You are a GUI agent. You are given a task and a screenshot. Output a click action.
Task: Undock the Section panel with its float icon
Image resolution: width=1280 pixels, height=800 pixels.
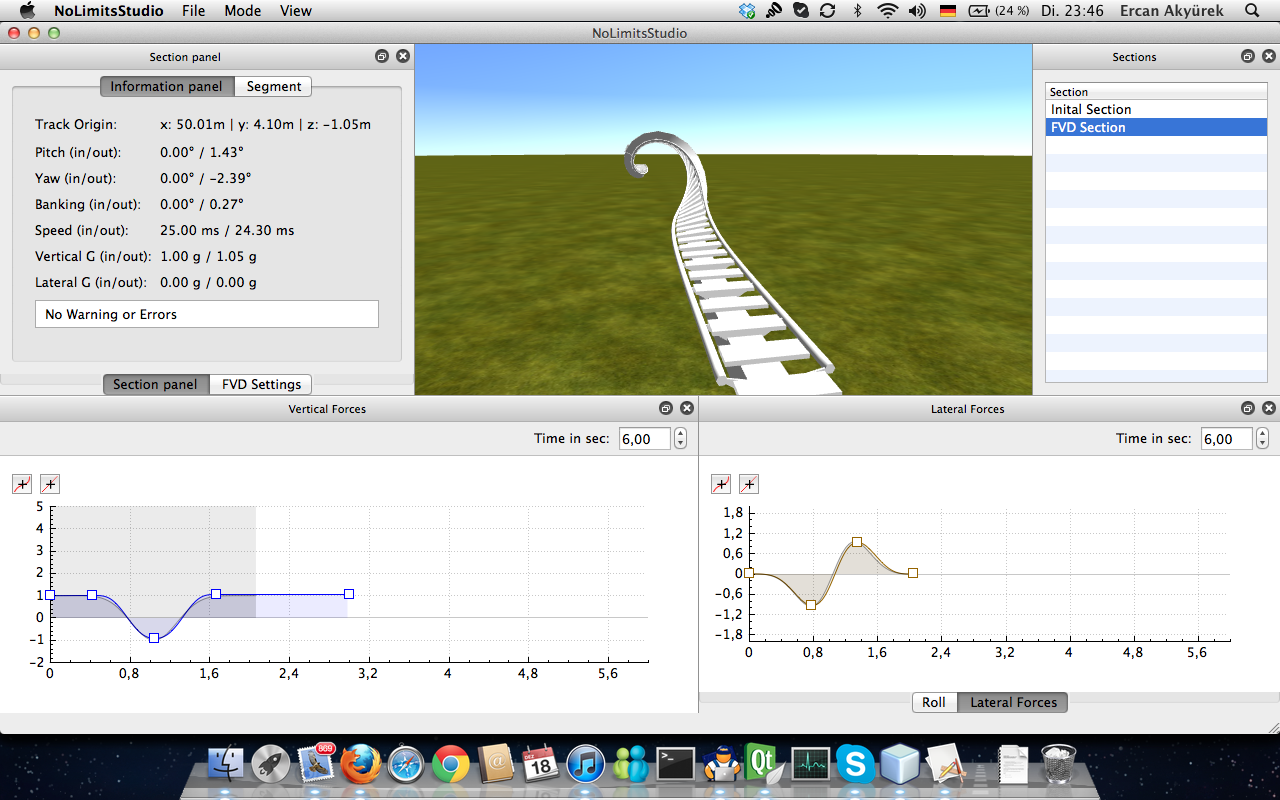pos(382,57)
